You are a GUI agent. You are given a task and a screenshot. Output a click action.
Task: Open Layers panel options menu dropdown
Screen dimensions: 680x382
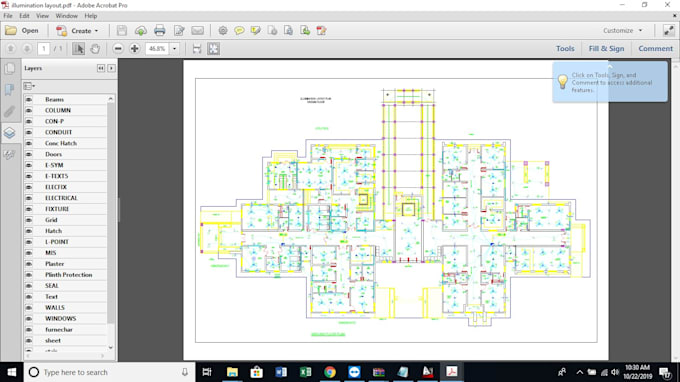pyautogui.click(x=29, y=86)
